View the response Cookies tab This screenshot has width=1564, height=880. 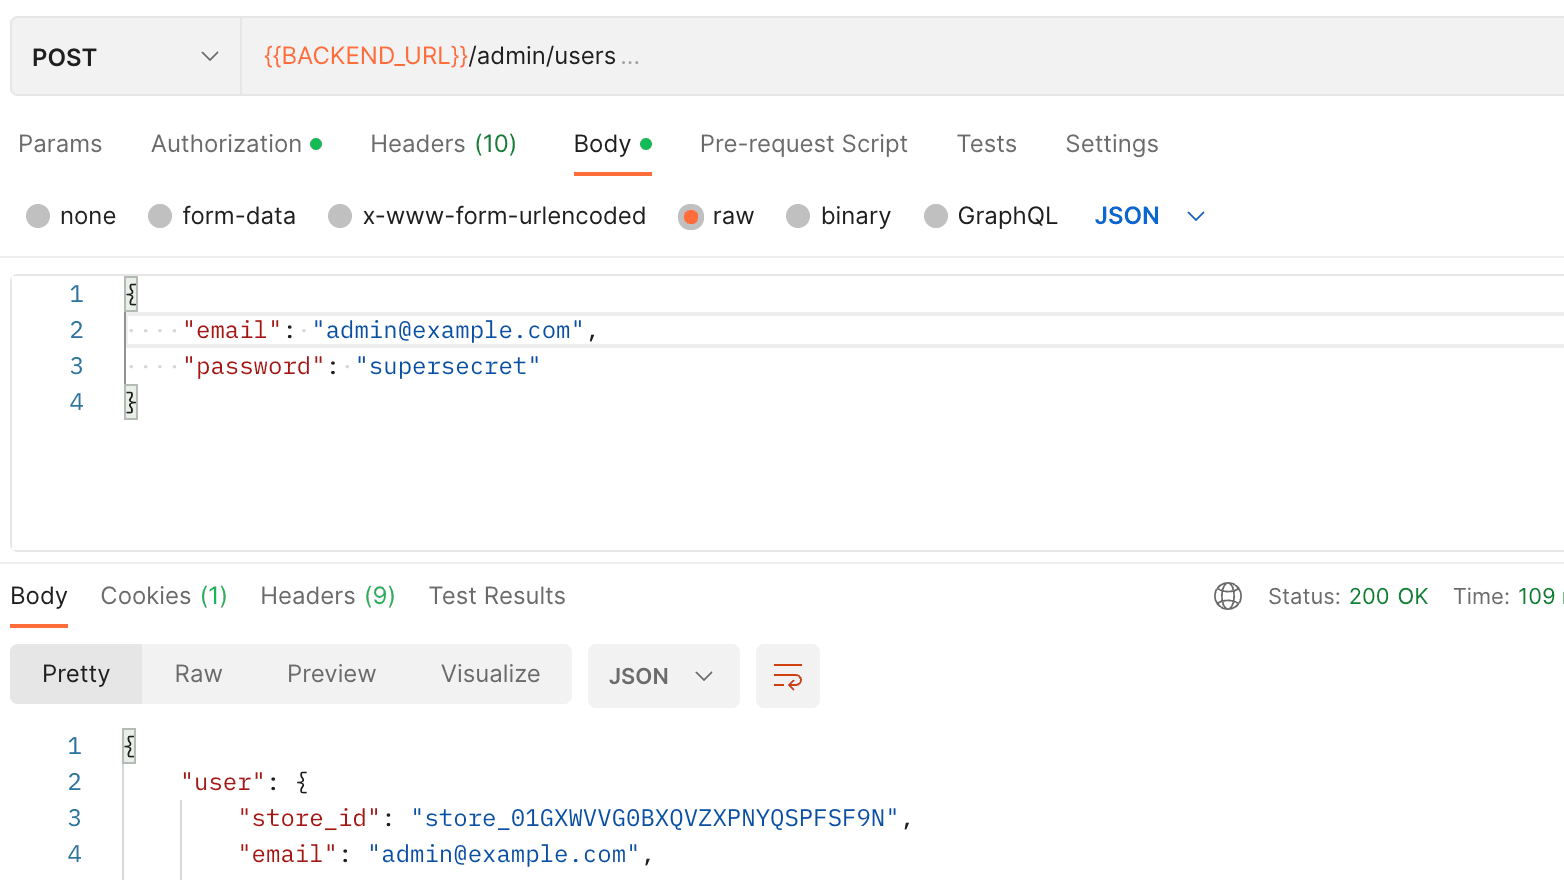[x=163, y=596]
